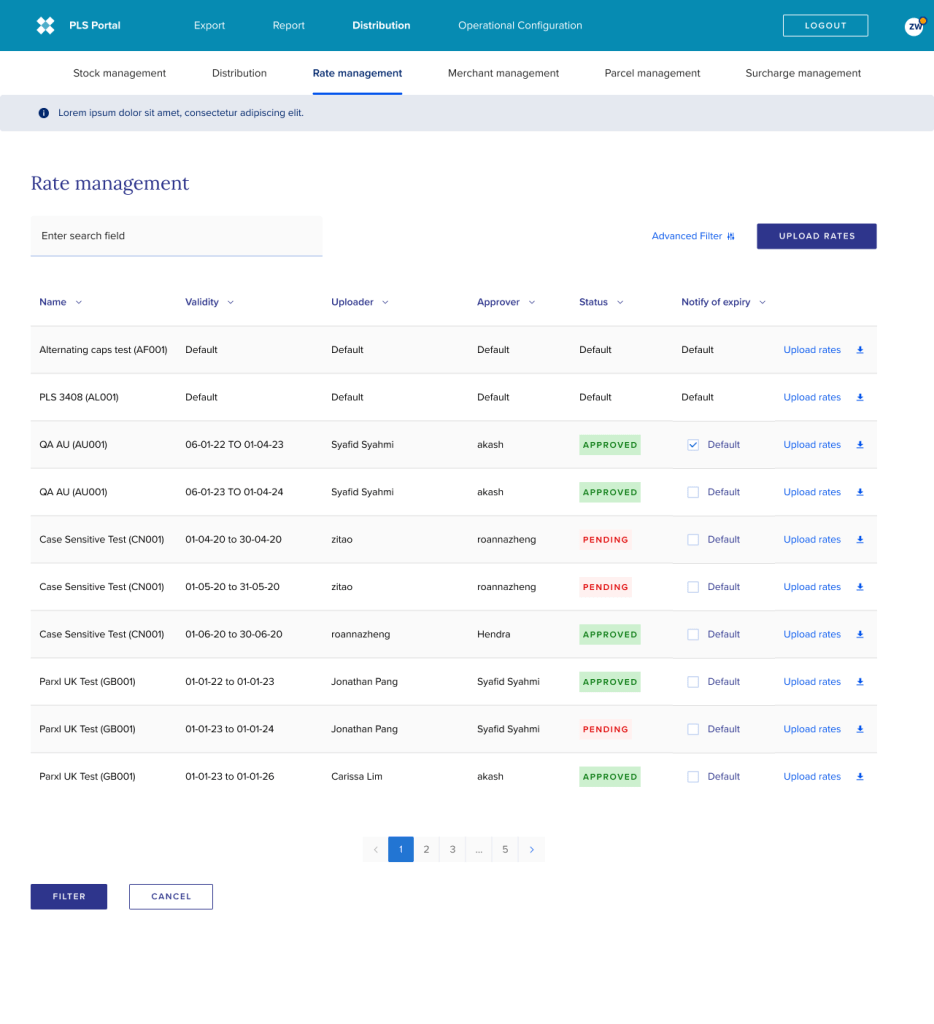The image size is (934, 1024).
Task: Download rates for Alternating caps test row
Action: pos(860,350)
